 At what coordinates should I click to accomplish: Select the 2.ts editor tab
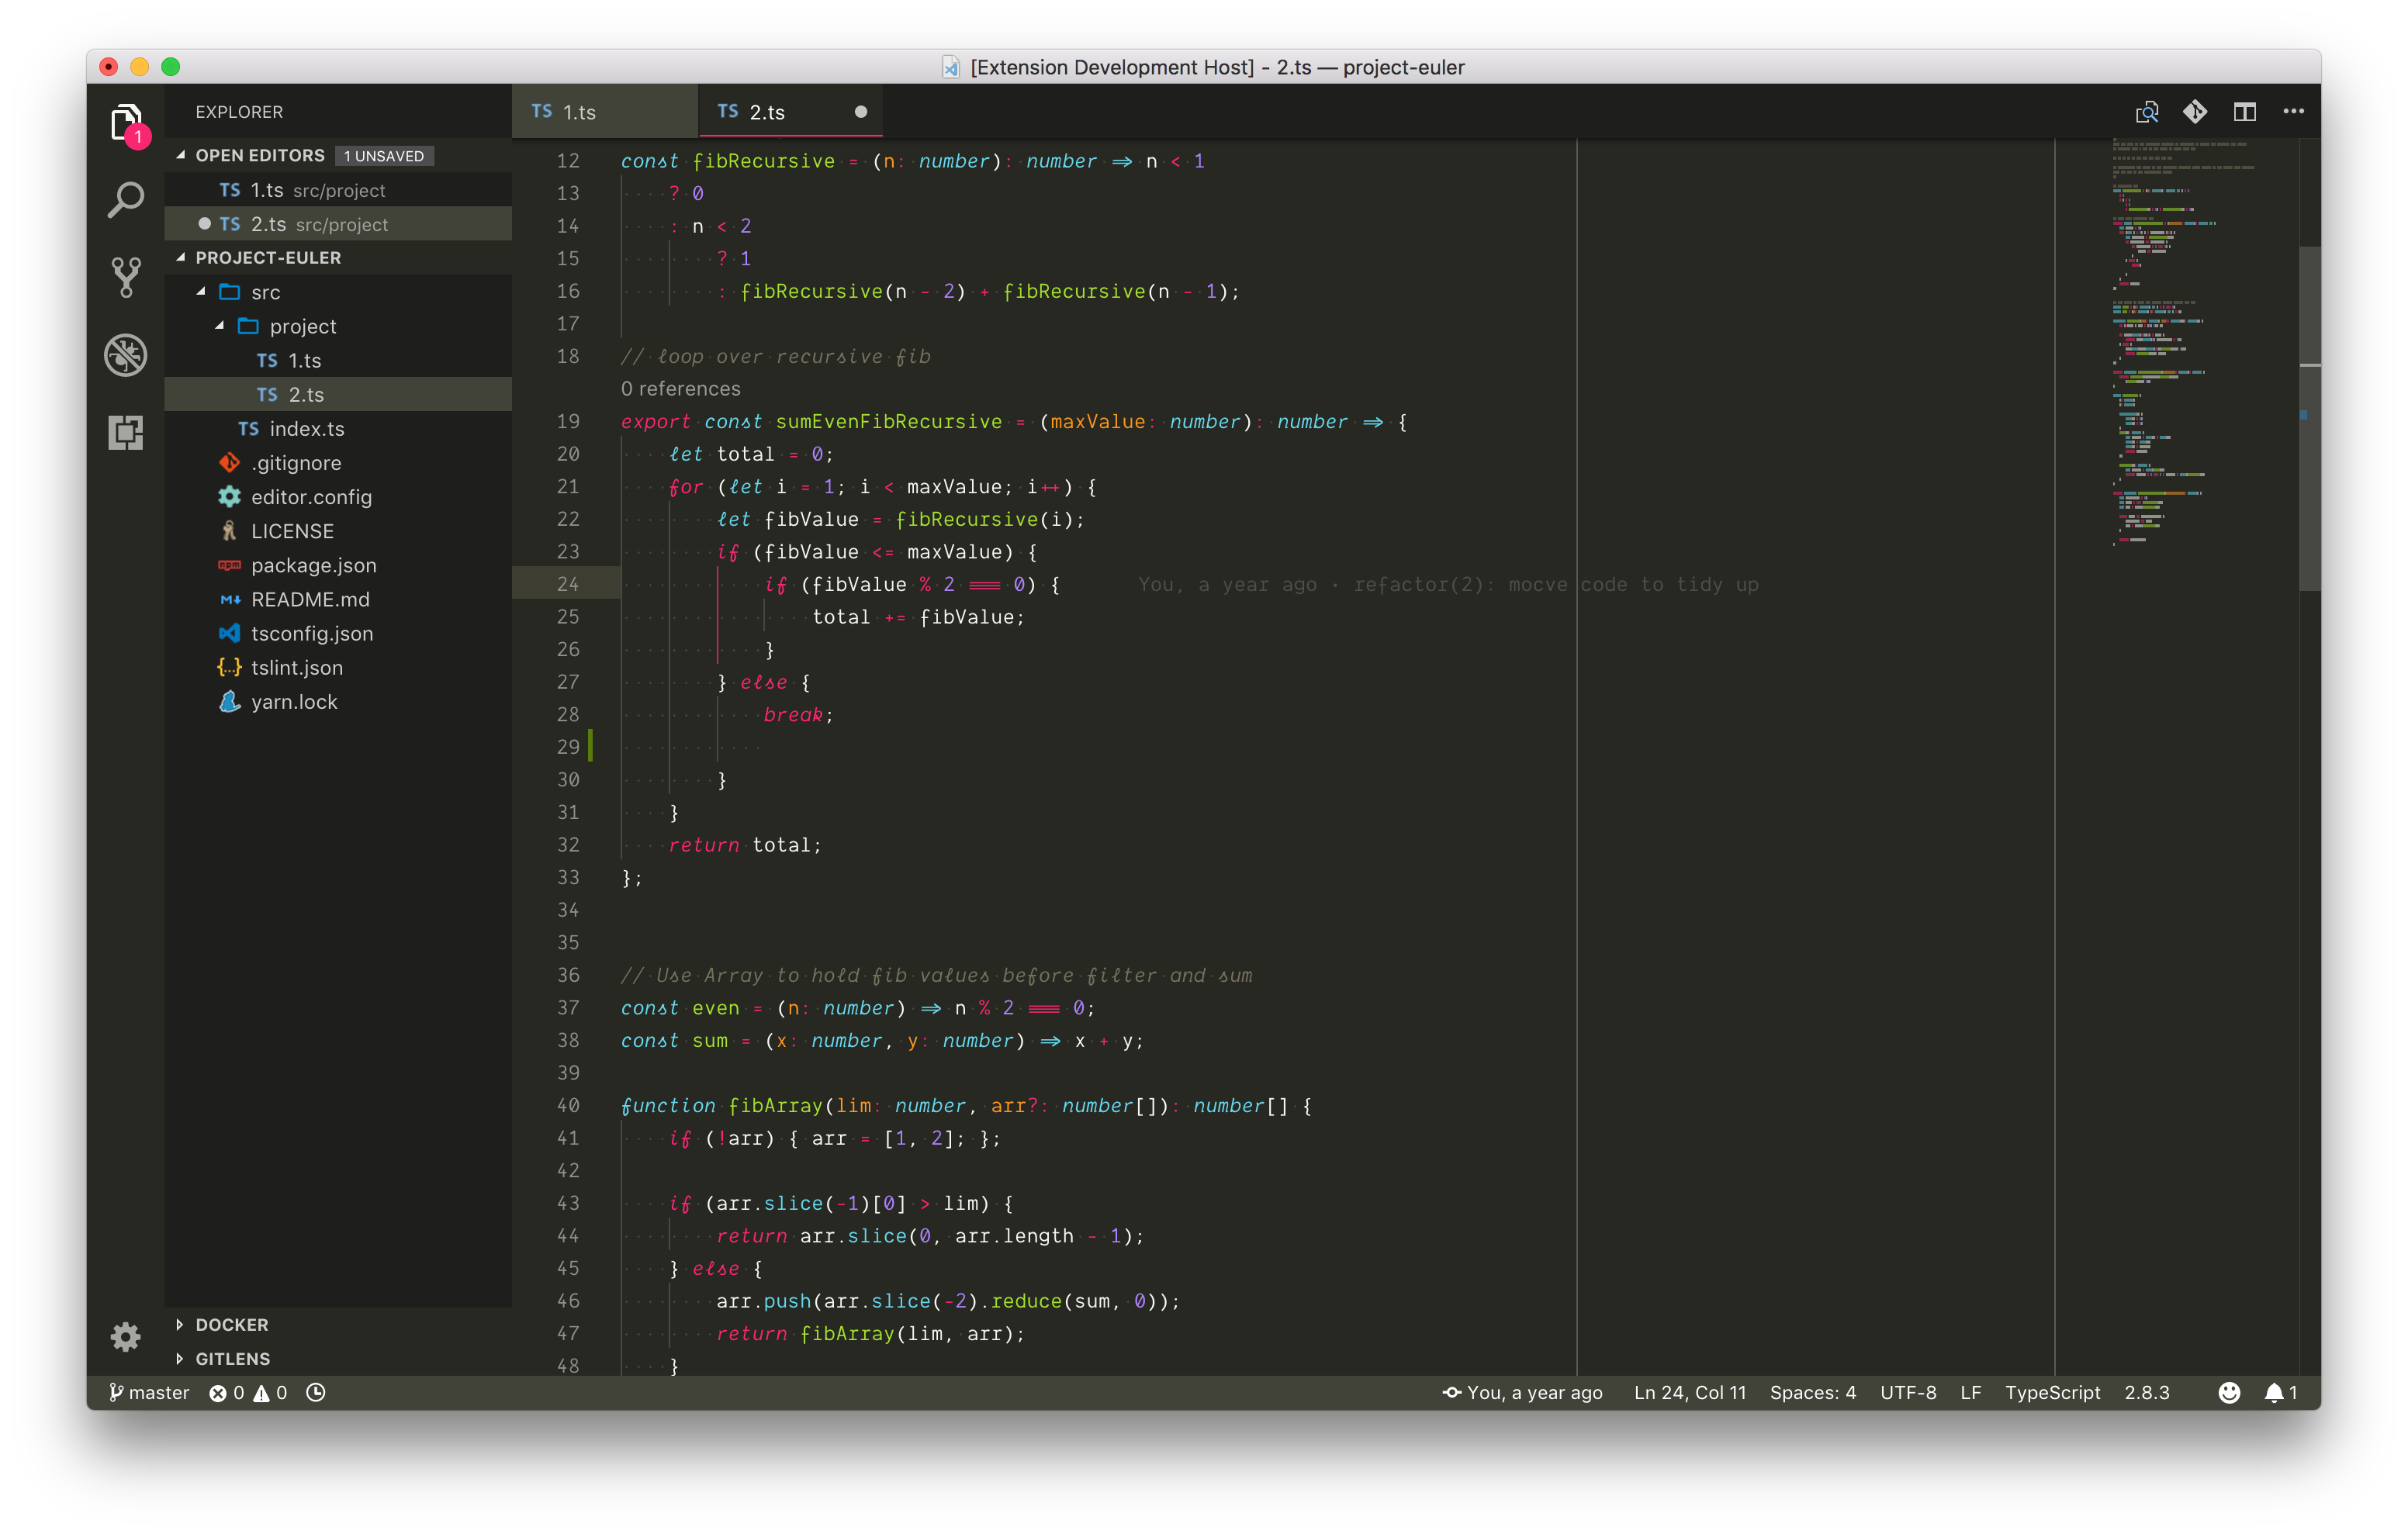[x=766, y=112]
